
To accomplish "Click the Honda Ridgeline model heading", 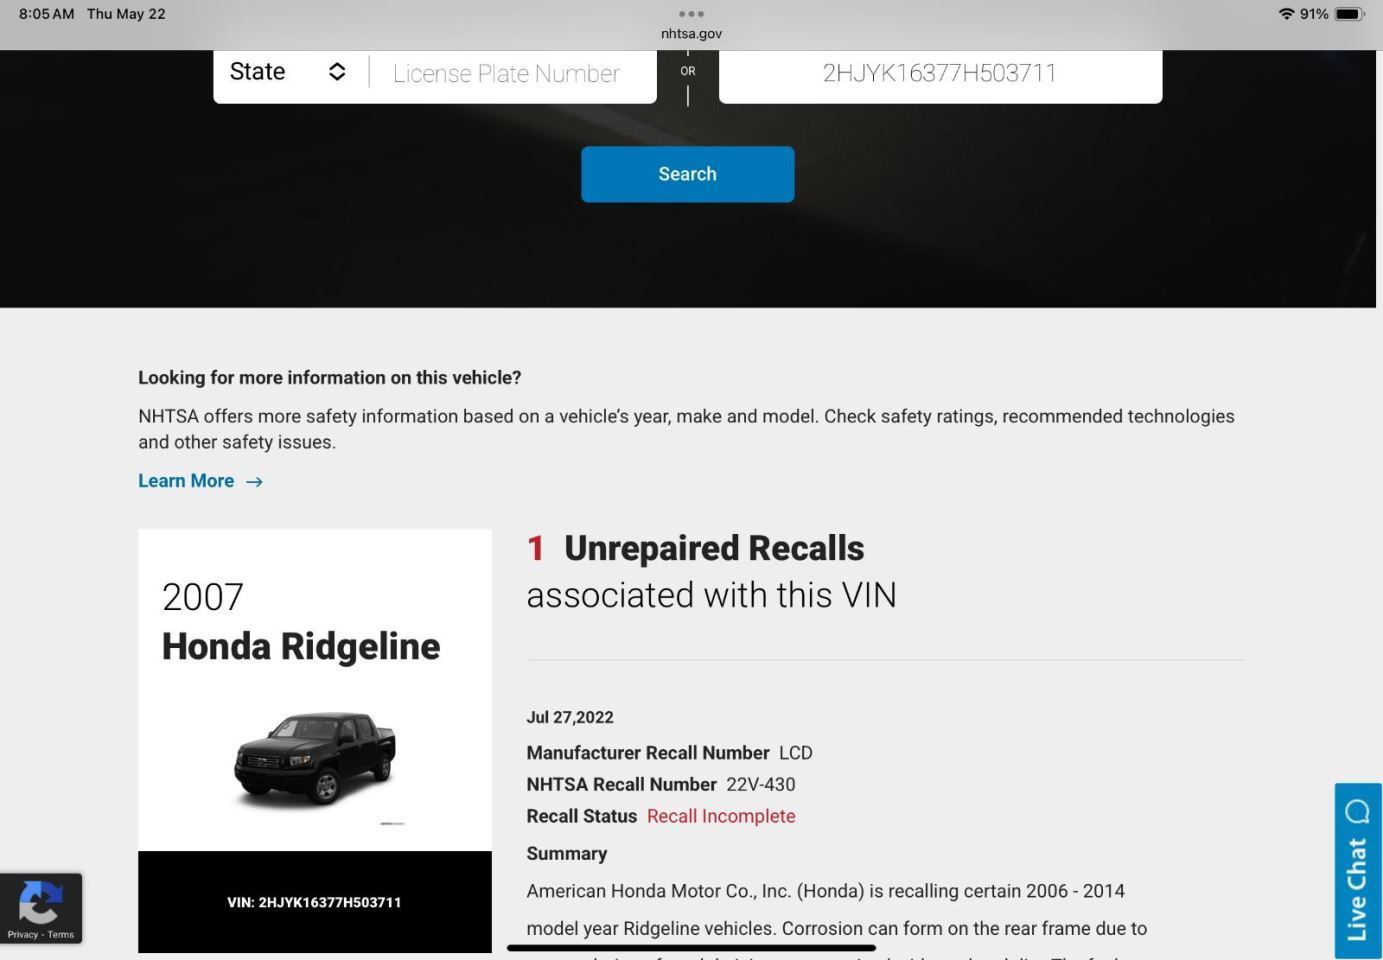I will click(x=301, y=646).
